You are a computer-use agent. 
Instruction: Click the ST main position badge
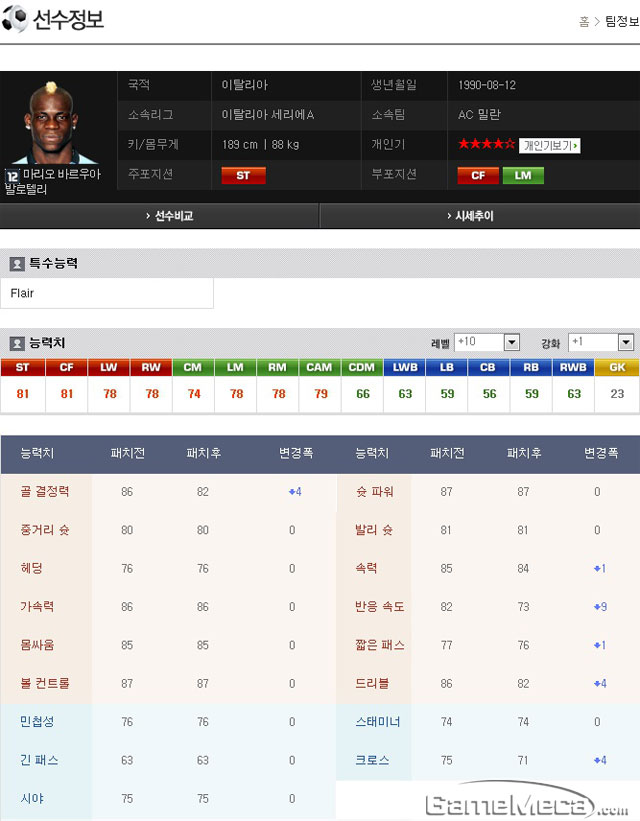coord(244,175)
